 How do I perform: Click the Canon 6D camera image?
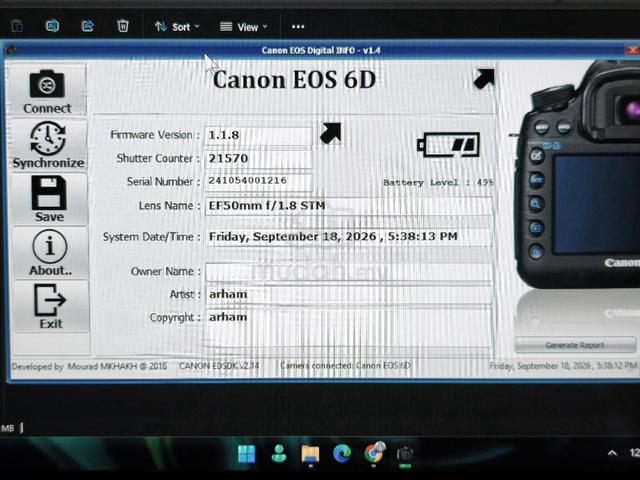coord(578,176)
